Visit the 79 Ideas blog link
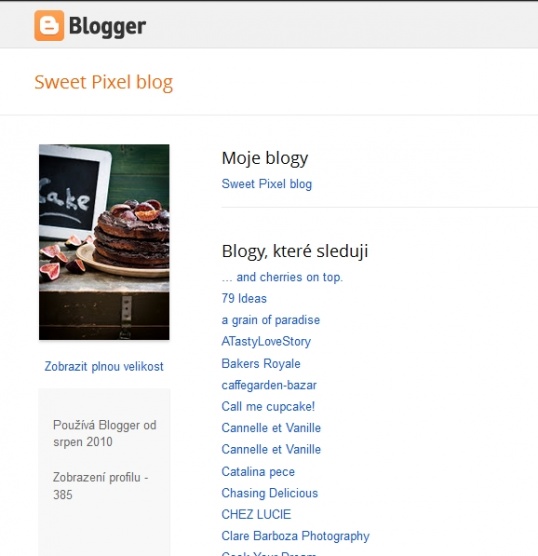 [244, 299]
